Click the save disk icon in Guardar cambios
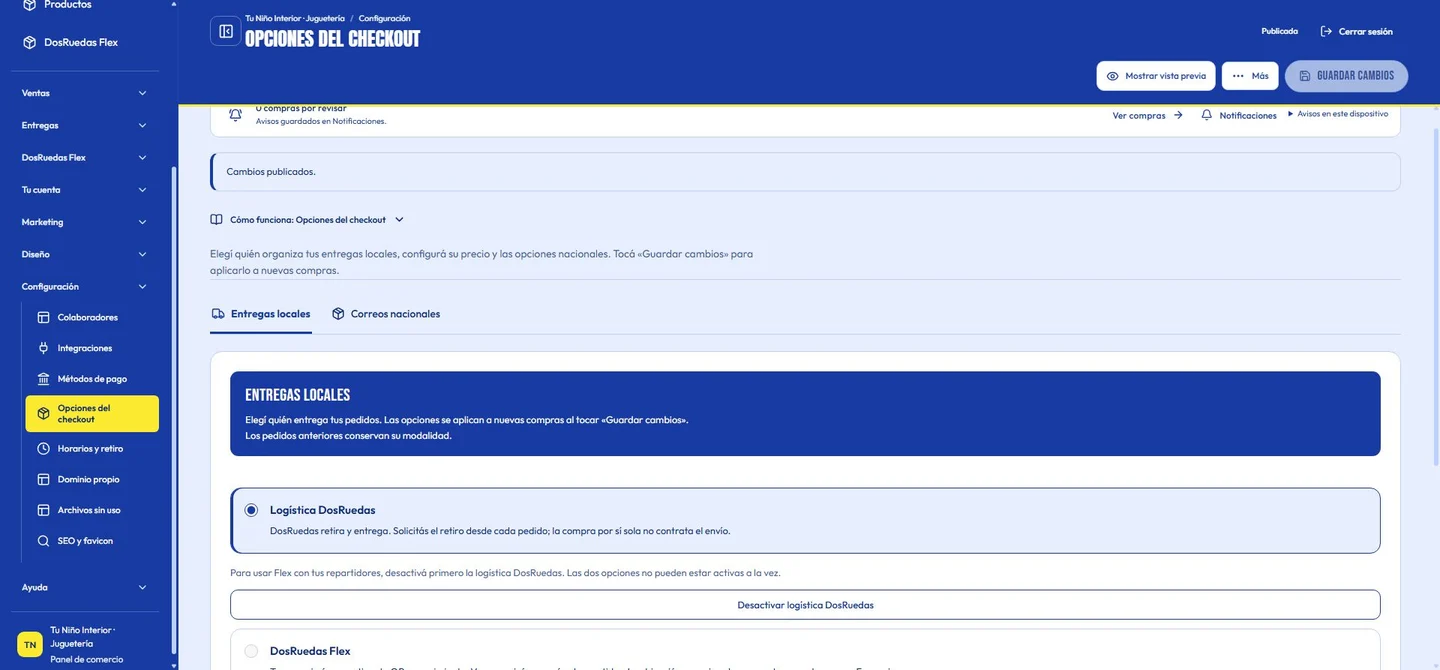Image resolution: width=1440 pixels, height=670 pixels. pyautogui.click(x=1304, y=76)
